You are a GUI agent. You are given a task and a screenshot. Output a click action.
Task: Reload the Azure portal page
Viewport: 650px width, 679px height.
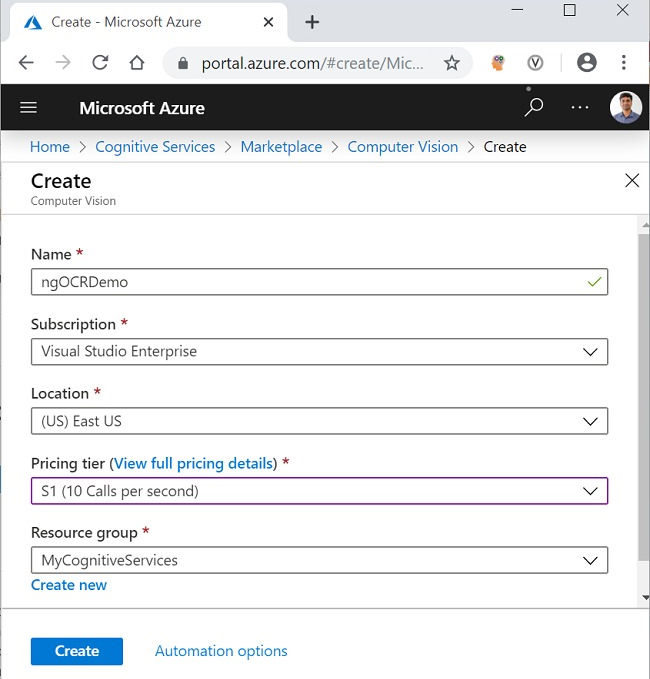click(100, 63)
